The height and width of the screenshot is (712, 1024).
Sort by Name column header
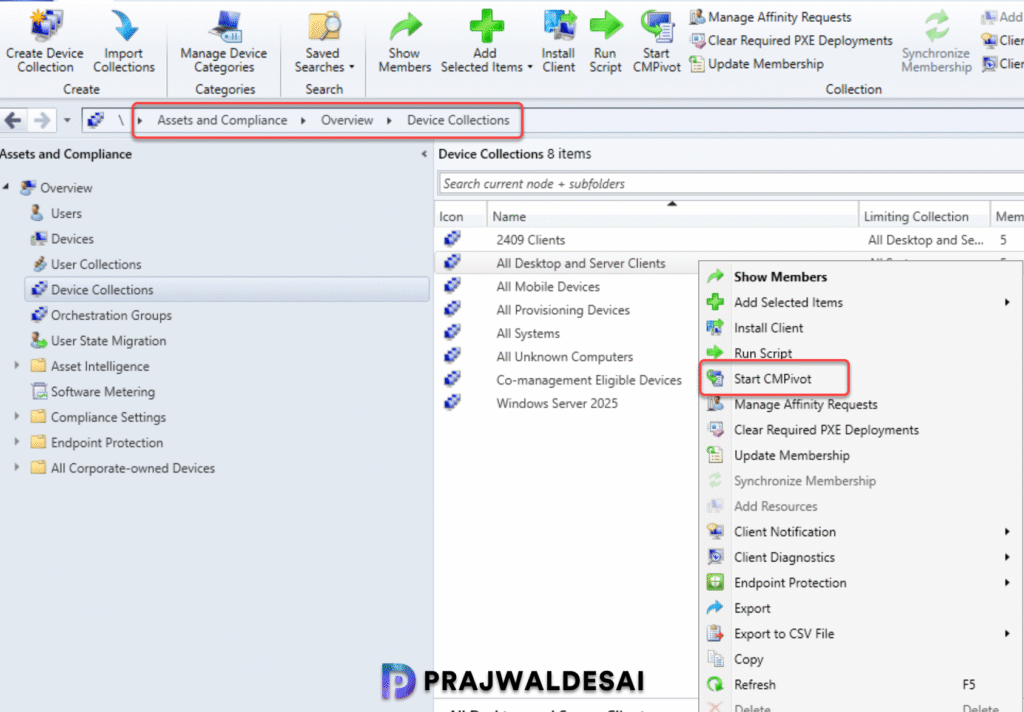click(672, 216)
